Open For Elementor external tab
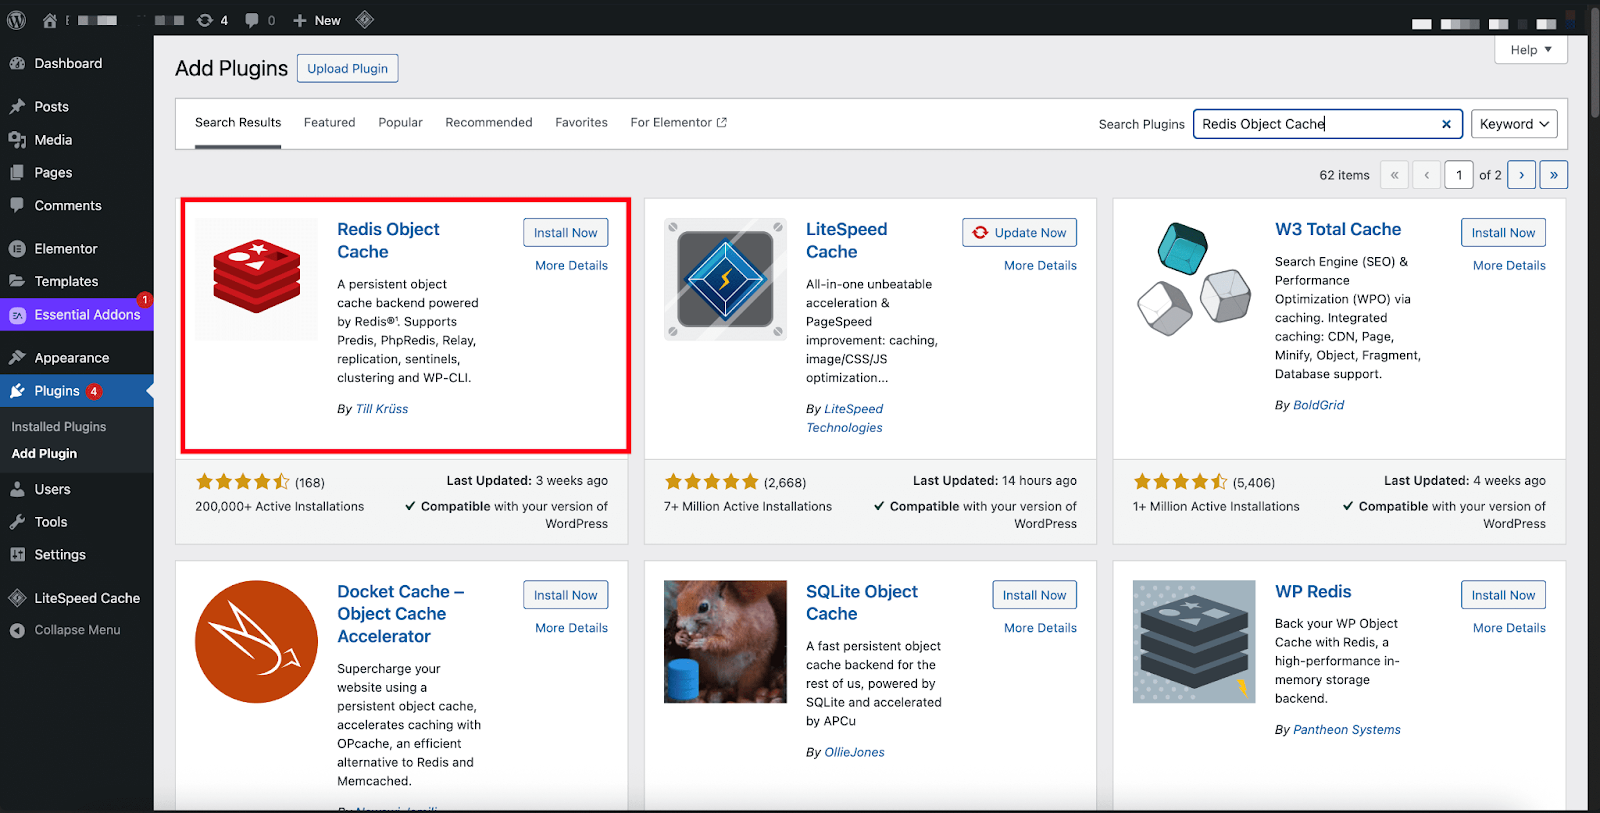The width and height of the screenshot is (1600, 813). [x=678, y=123]
